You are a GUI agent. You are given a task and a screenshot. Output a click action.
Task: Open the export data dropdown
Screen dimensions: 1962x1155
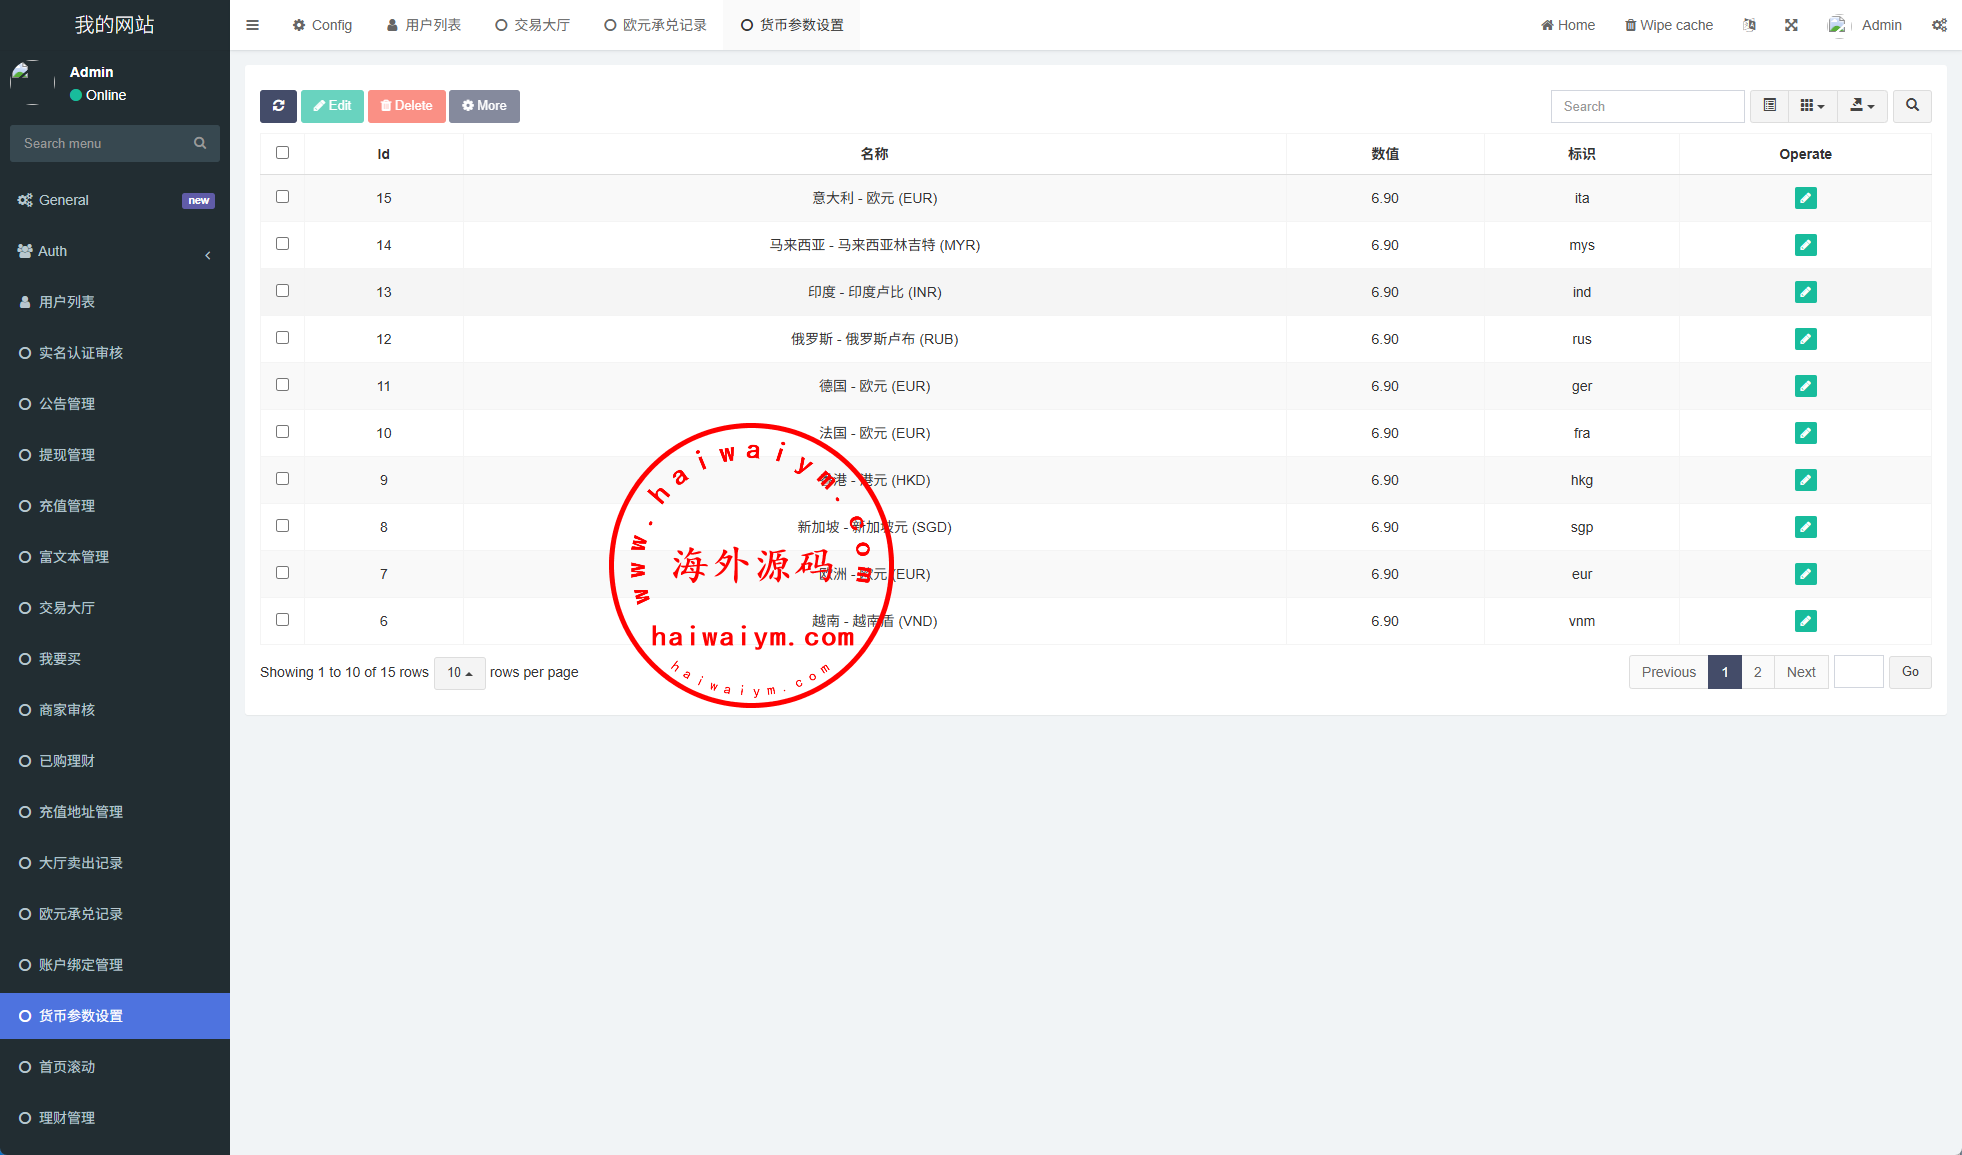[x=1861, y=106]
